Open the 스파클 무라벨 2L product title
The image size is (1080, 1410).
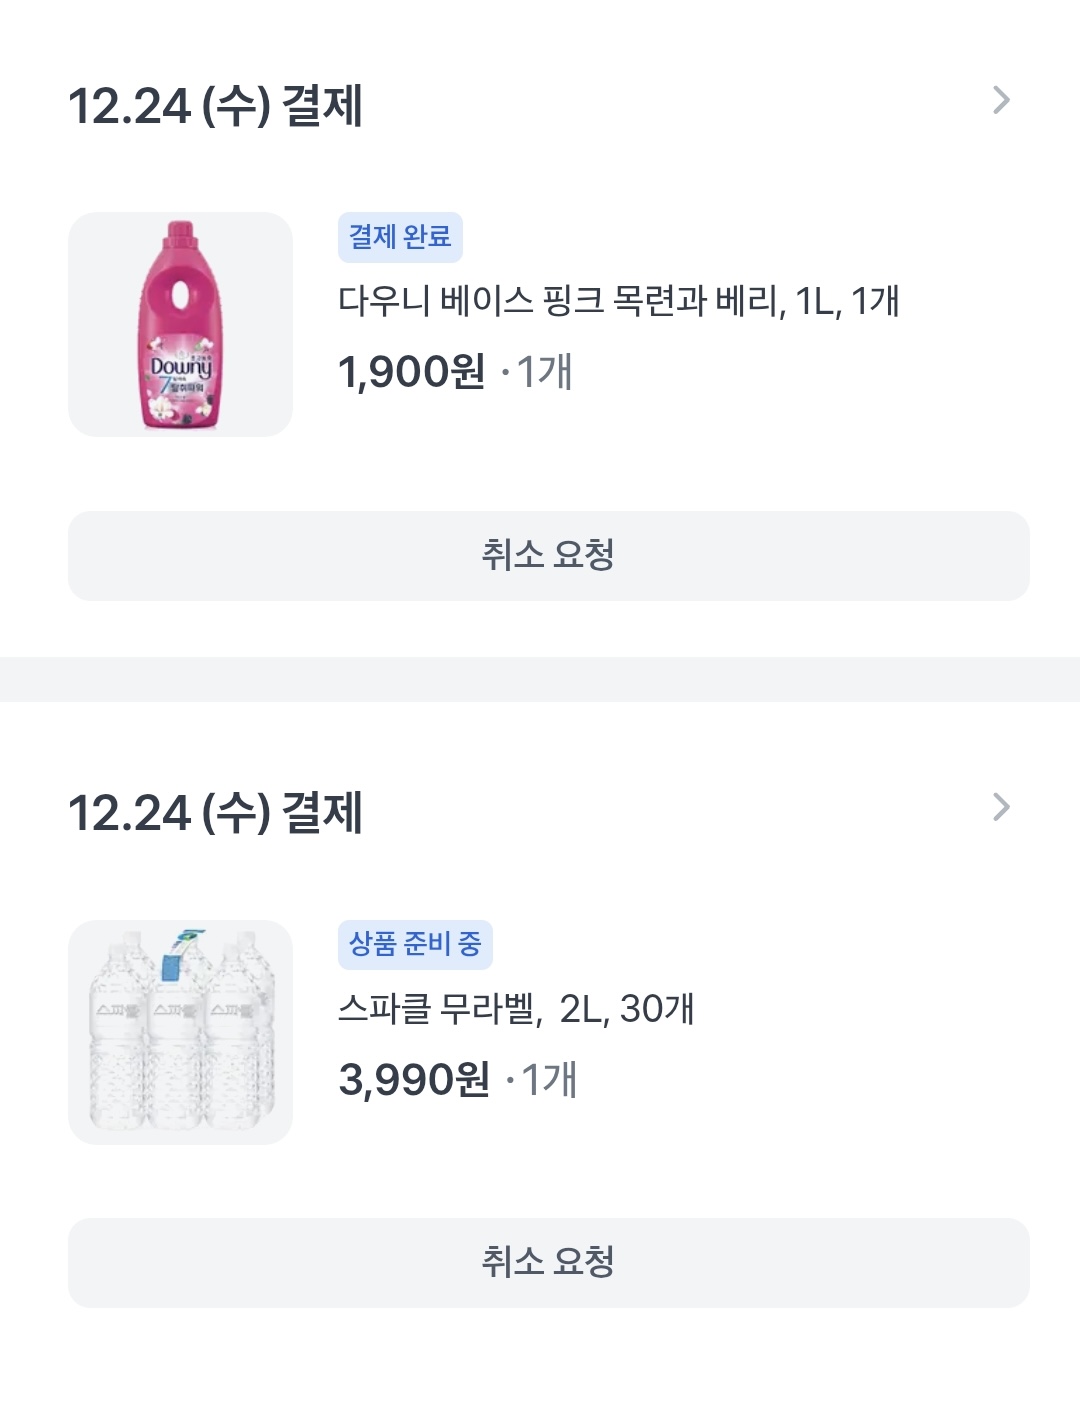[515, 1008]
